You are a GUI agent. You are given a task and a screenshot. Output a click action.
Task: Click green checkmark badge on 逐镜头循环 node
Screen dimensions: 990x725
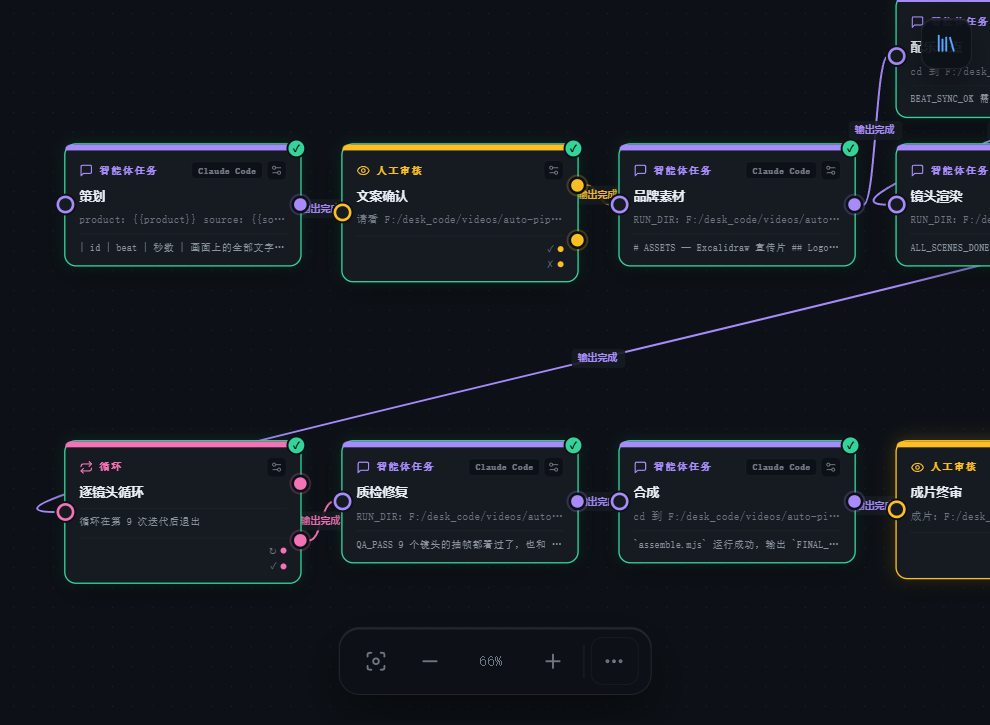(296, 445)
